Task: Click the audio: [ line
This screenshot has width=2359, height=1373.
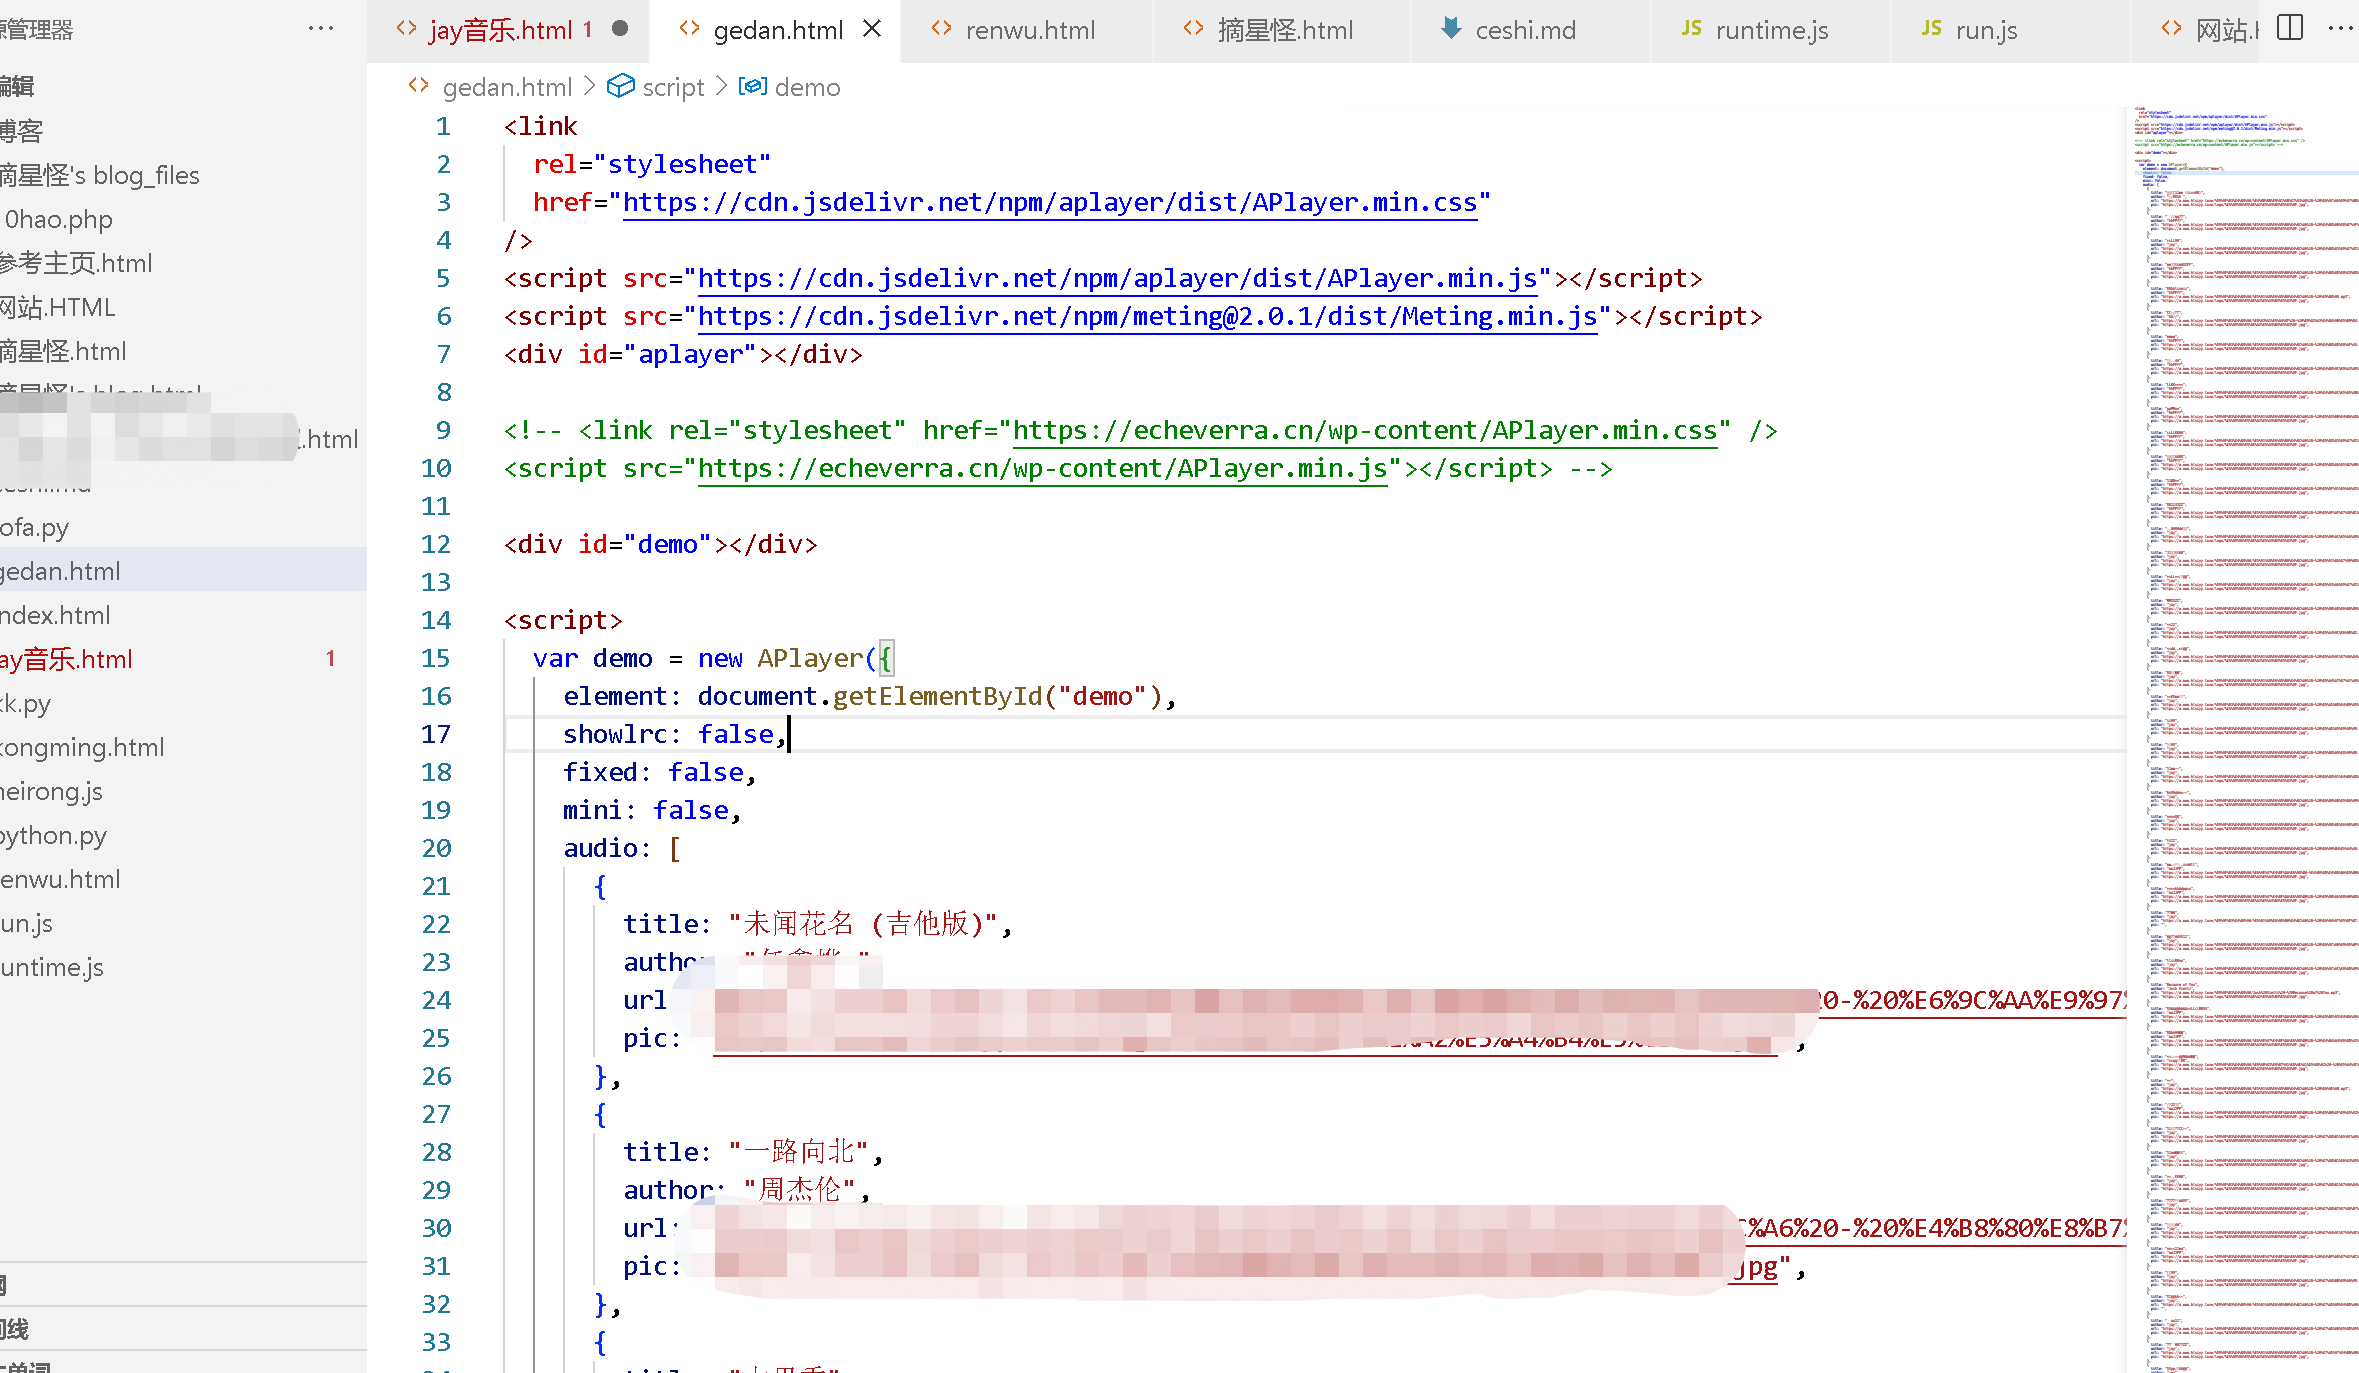Action: pos(622,848)
